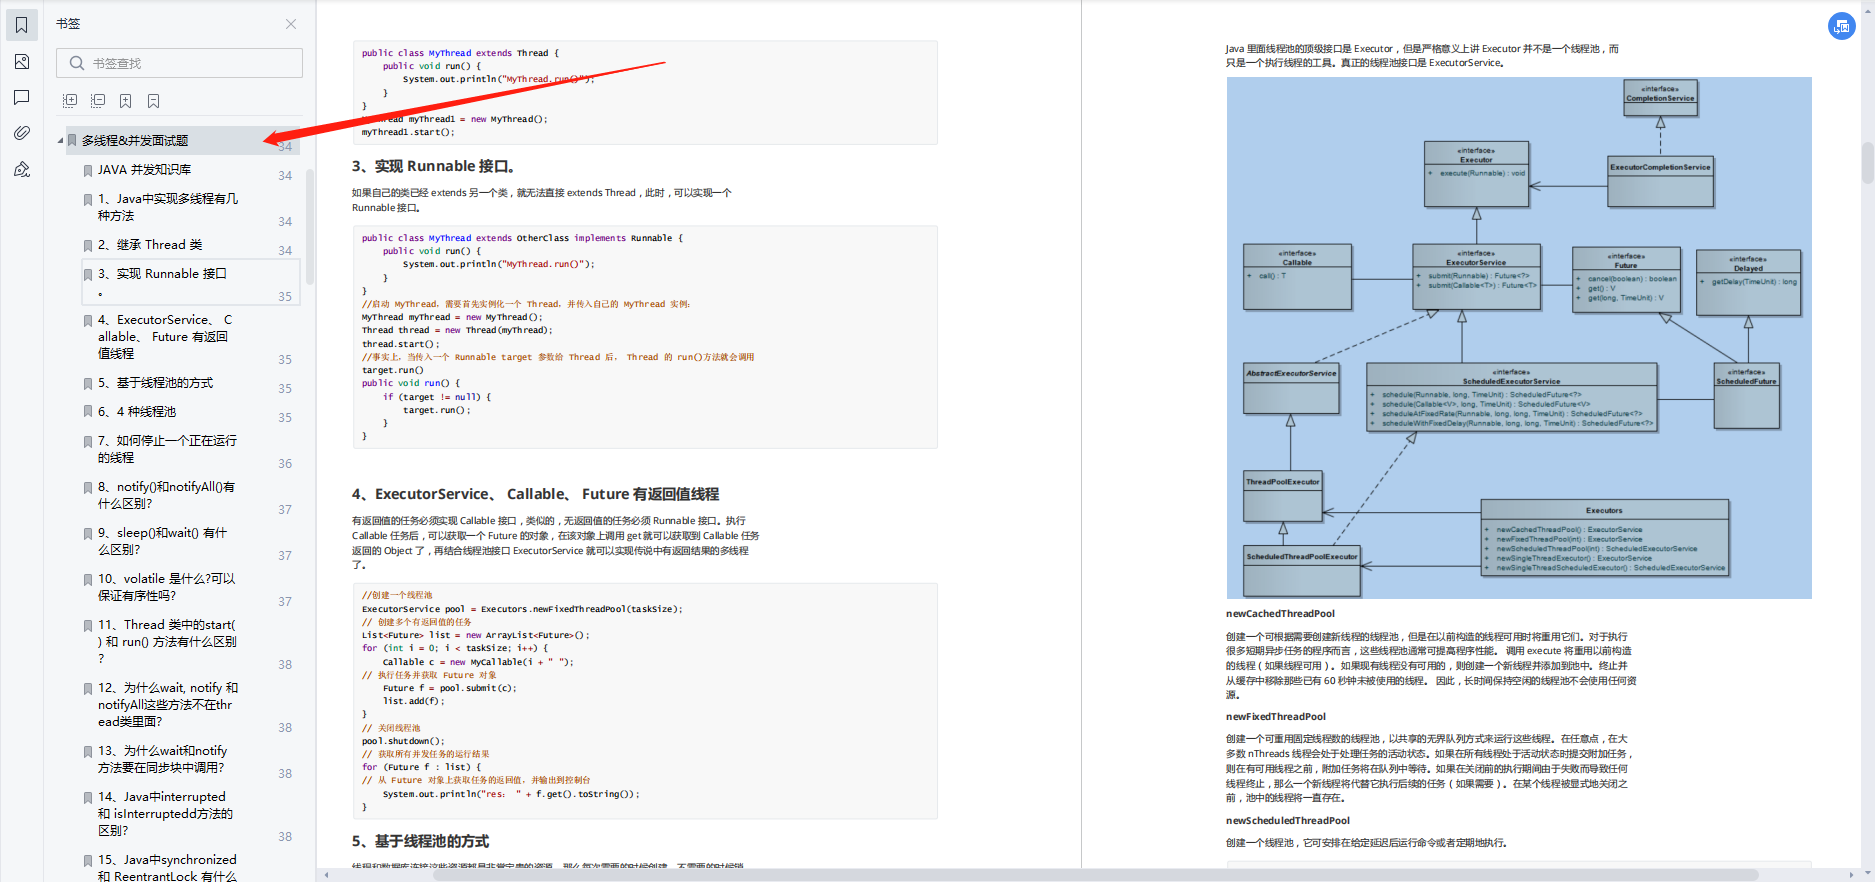Screen dimensions: 1875x882
Task: Open bookmark 11、Thread 类中的start() 和 run()
Action: pyautogui.click(x=167, y=642)
